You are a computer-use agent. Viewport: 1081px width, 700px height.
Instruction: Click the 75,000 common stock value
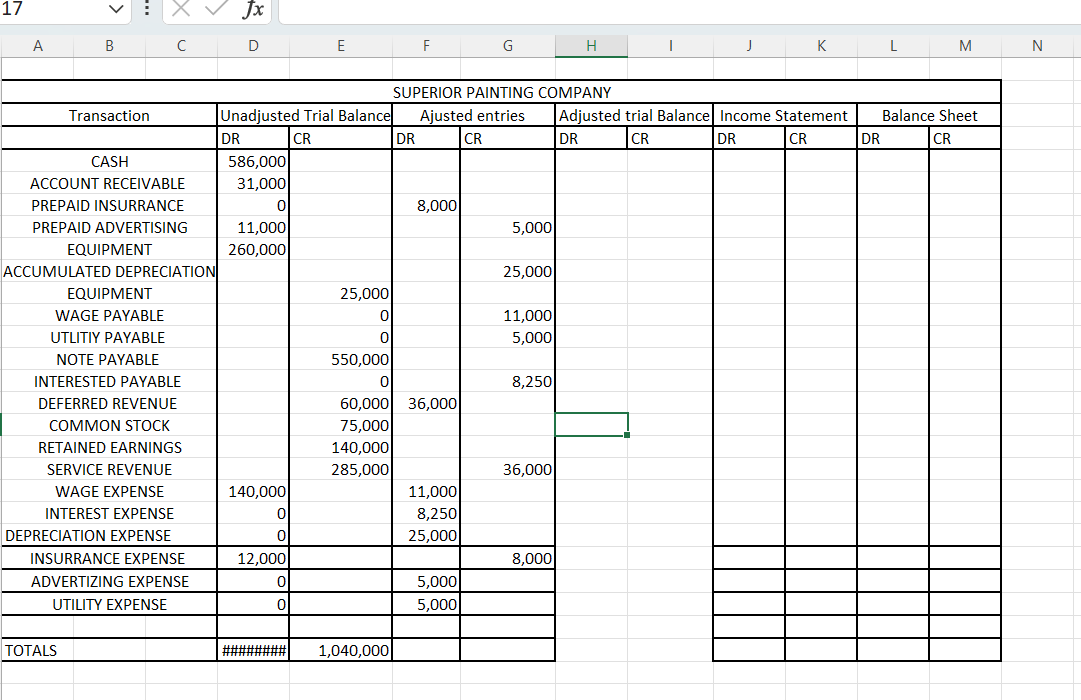click(341, 426)
